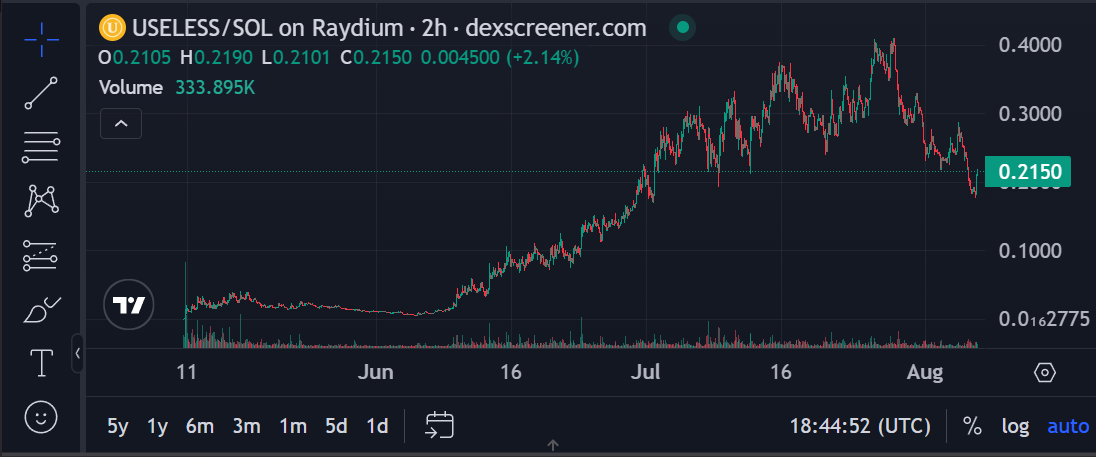Click the 0.1000 price axis label
This screenshot has height=457, width=1096.
click(1030, 250)
